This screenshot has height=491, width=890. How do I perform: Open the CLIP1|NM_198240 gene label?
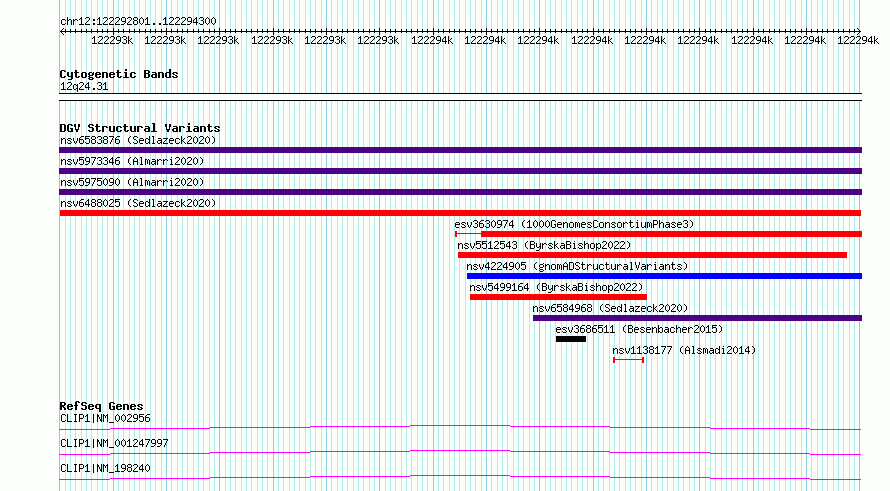pos(106,468)
